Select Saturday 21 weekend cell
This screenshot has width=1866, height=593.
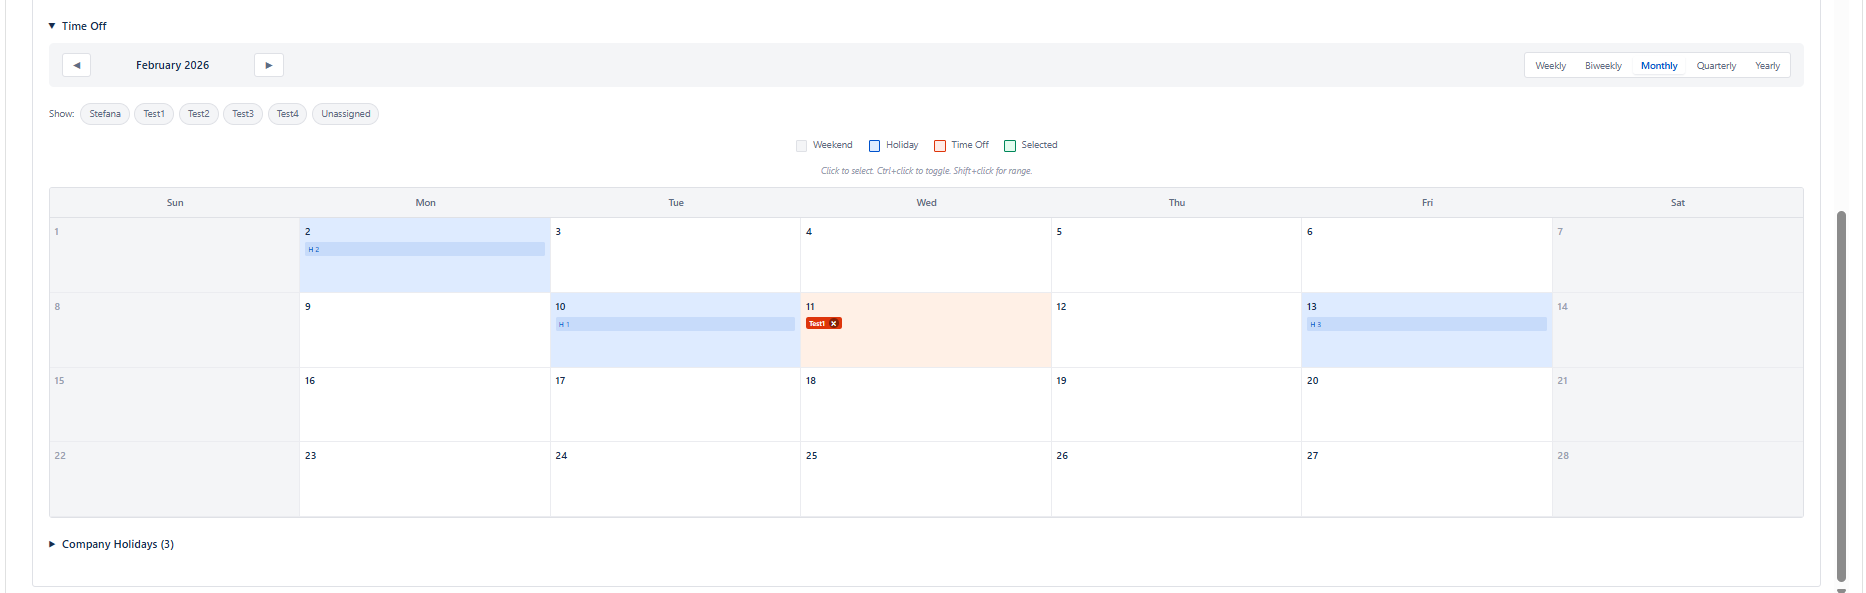1678,404
